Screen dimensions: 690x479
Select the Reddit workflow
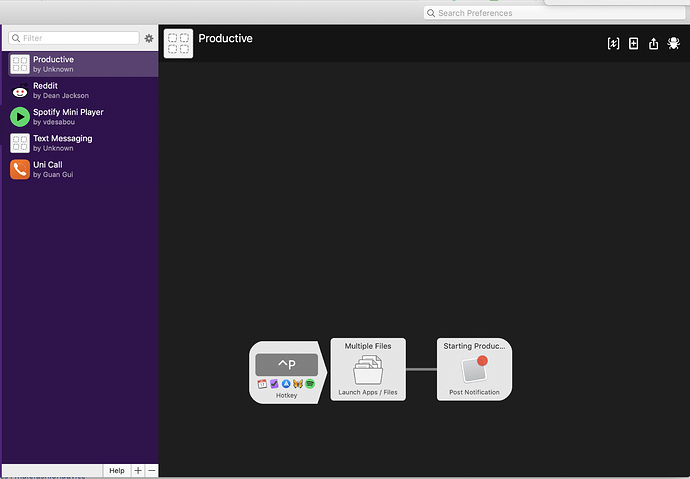point(83,91)
